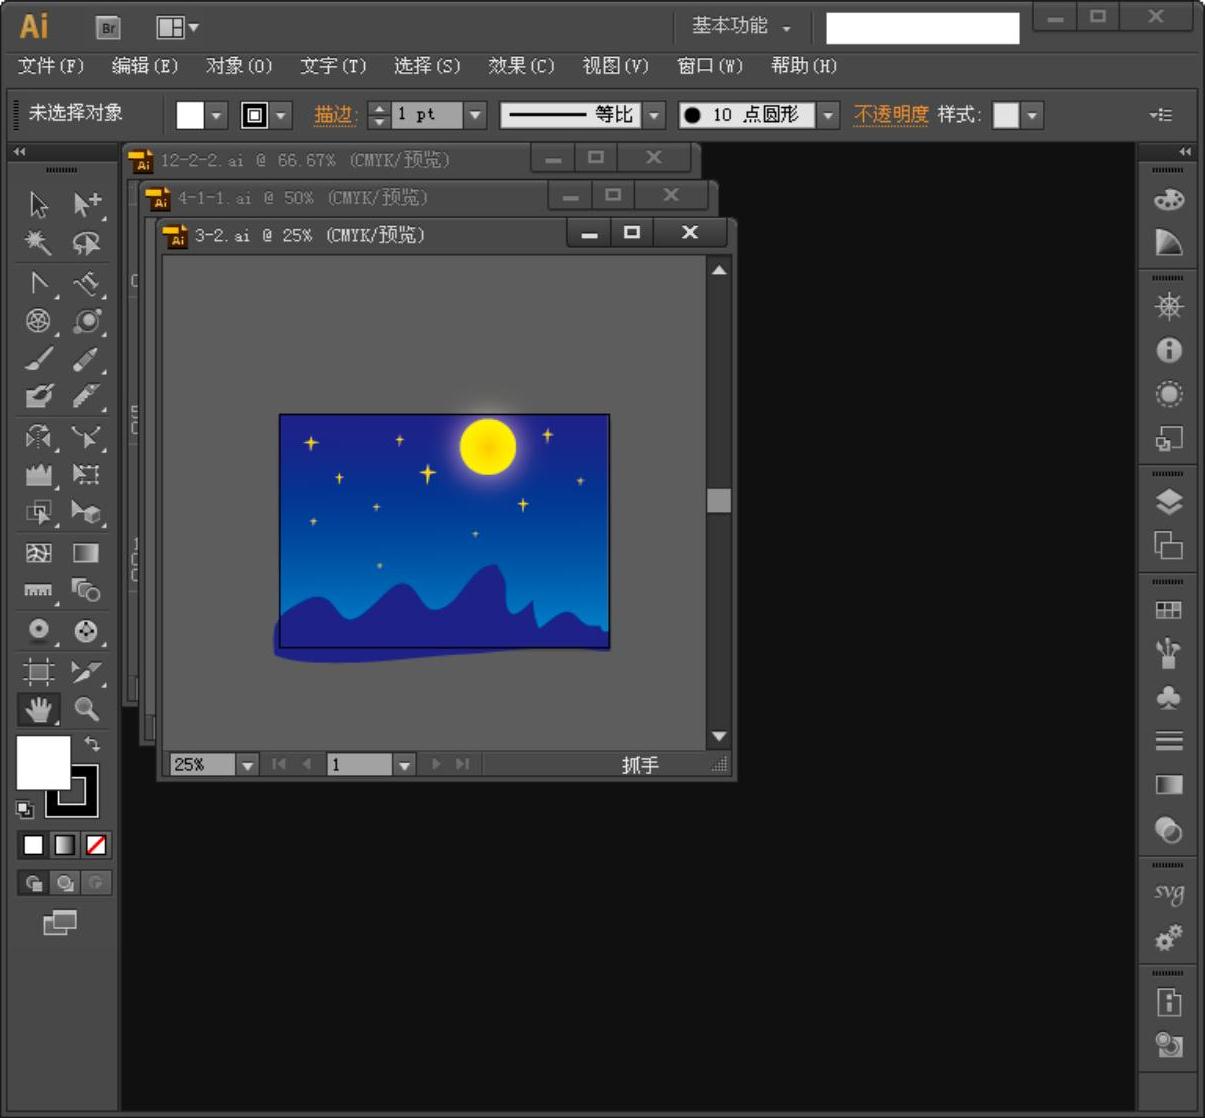The height and width of the screenshot is (1118, 1205).
Task: Select the Measure (ruler) tool
Action: click(38, 591)
